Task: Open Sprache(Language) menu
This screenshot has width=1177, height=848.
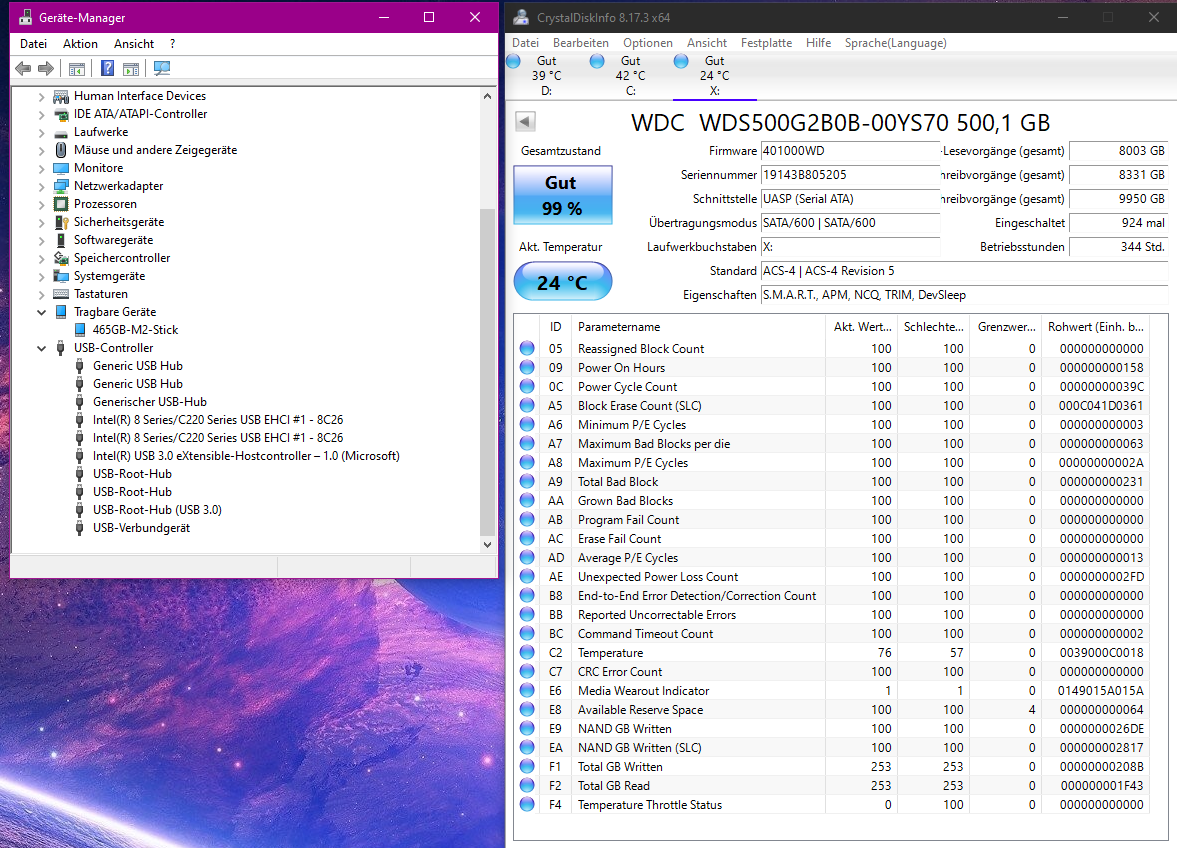Action: pyautogui.click(x=896, y=43)
